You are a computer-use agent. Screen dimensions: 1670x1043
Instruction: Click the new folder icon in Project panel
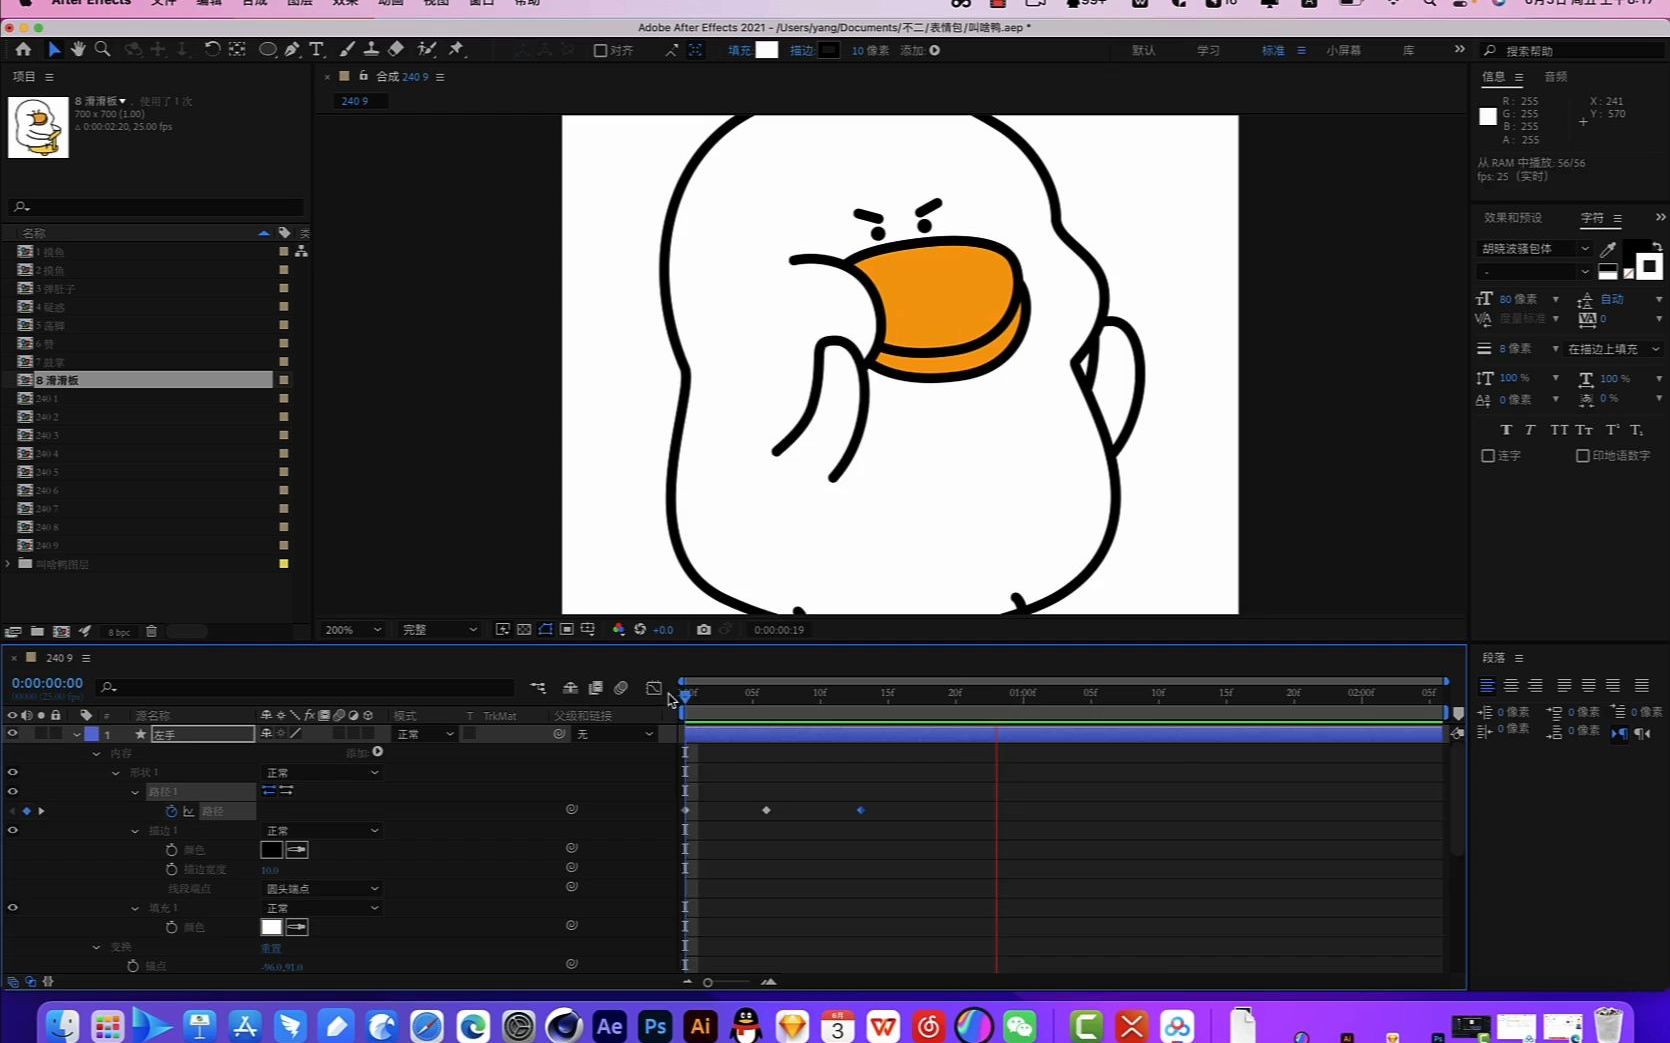coord(37,631)
